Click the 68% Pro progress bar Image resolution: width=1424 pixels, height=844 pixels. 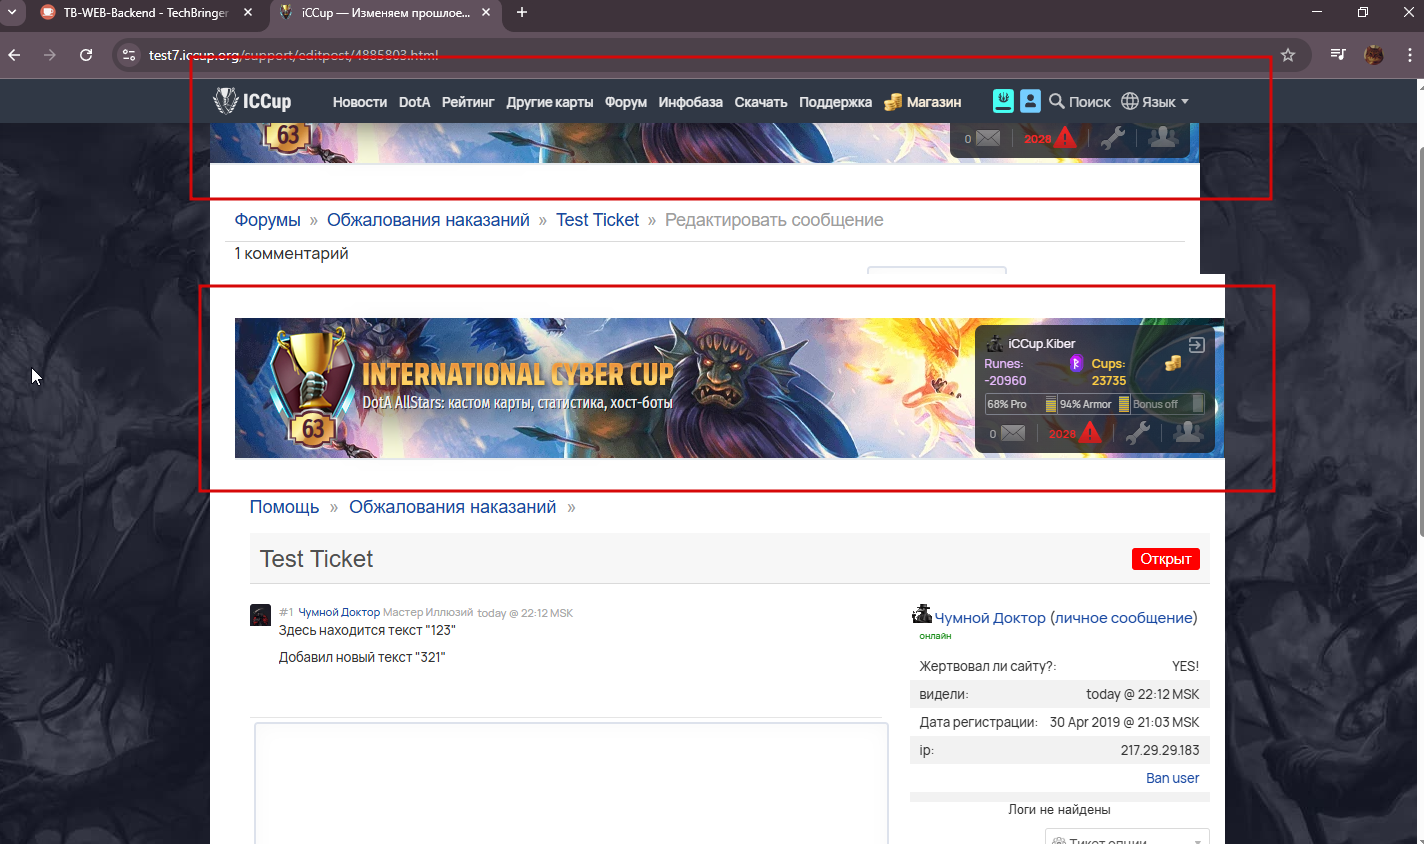coord(1020,404)
